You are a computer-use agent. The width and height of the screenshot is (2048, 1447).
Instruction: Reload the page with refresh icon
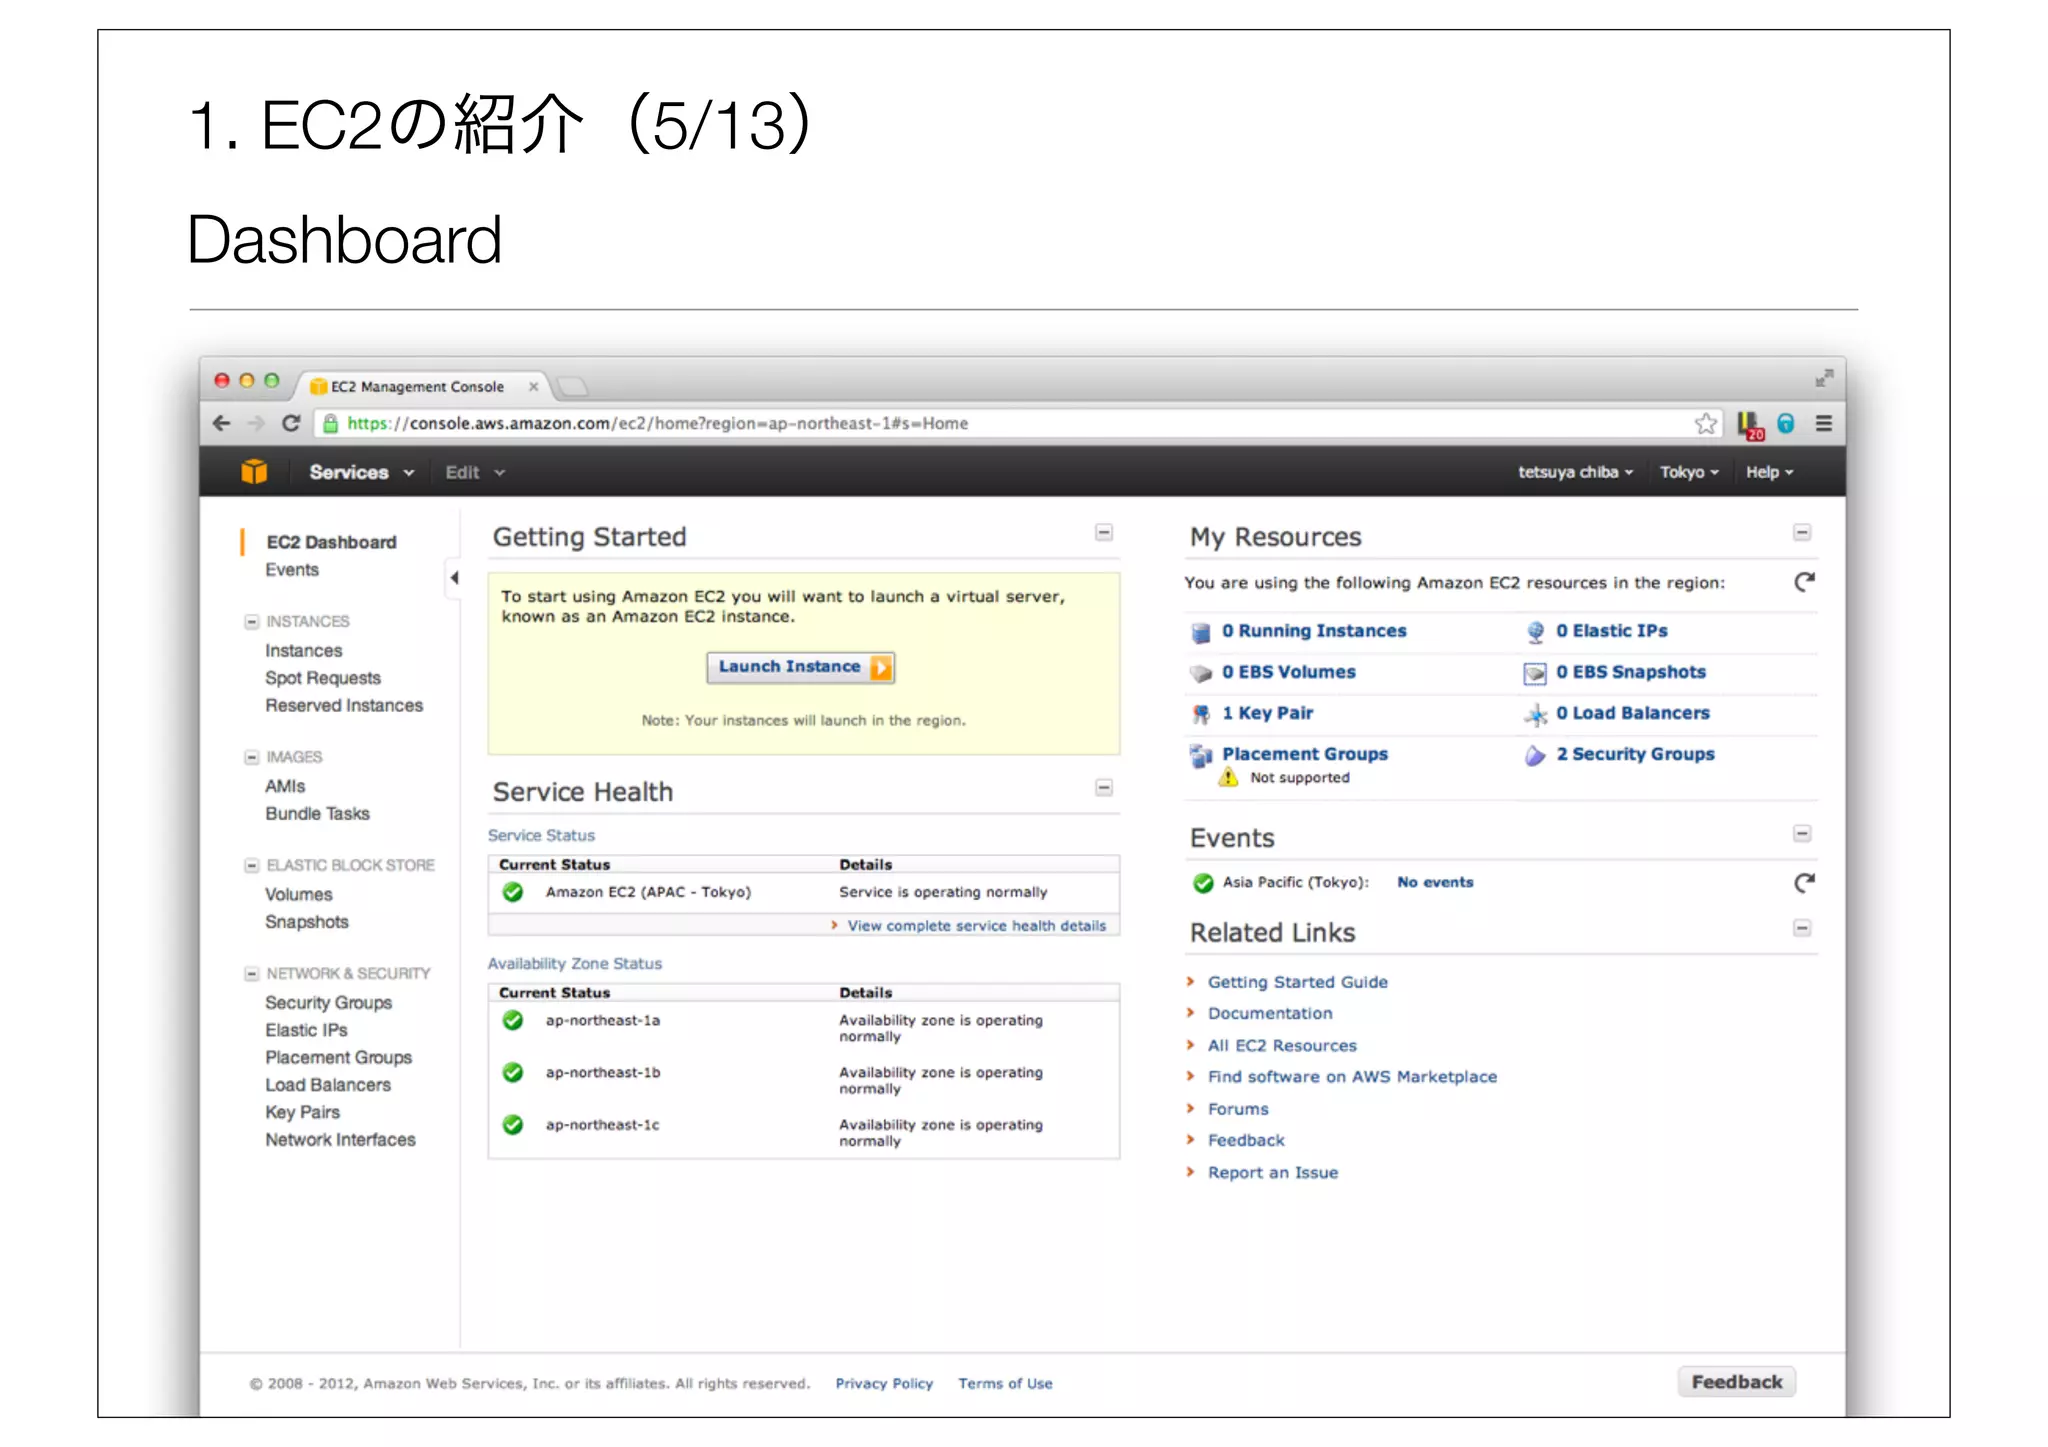[x=291, y=423]
